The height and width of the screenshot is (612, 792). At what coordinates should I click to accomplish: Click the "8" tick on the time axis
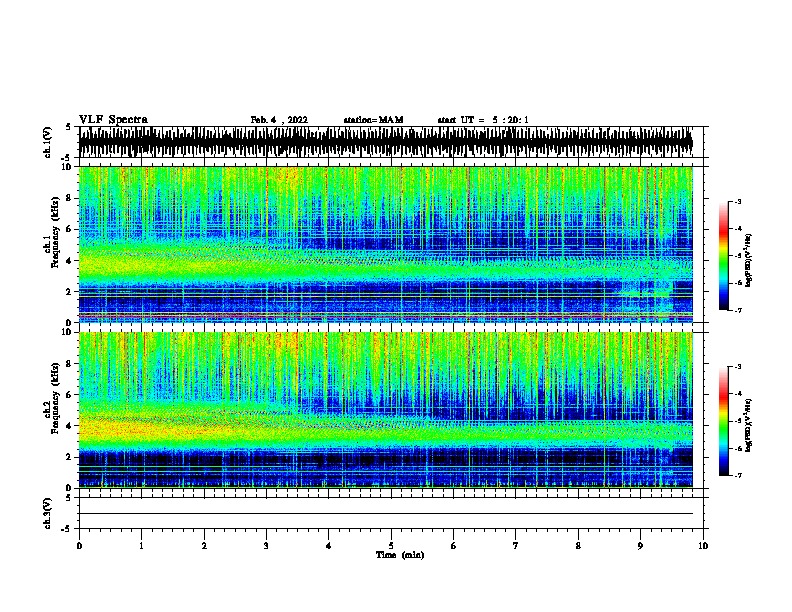[578, 546]
